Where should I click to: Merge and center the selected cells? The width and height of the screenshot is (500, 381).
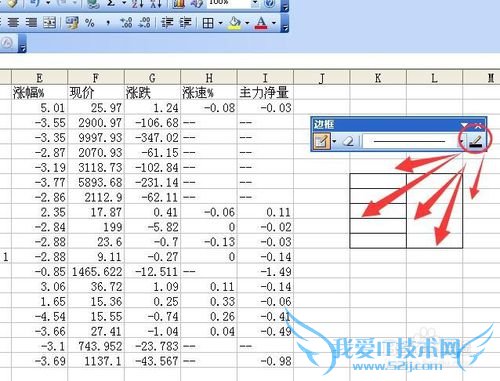click(x=49, y=23)
